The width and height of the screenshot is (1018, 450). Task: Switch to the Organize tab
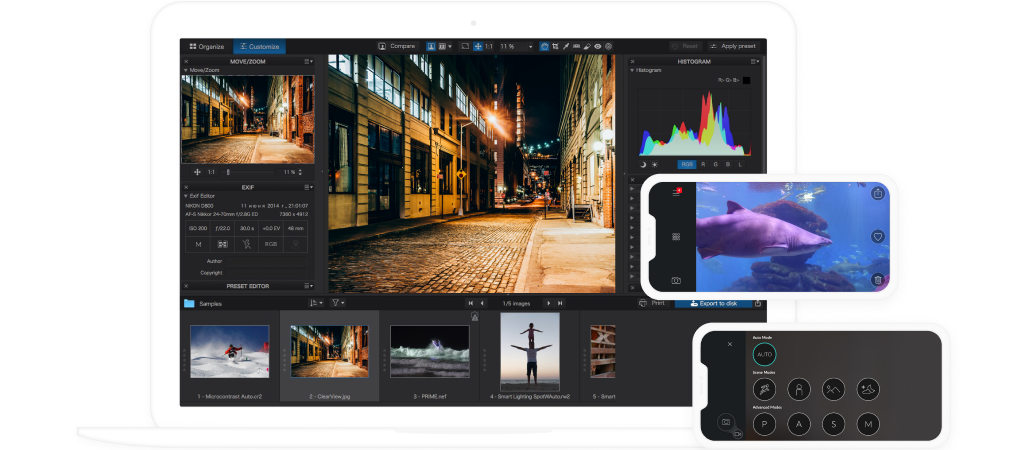coord(206,47)
